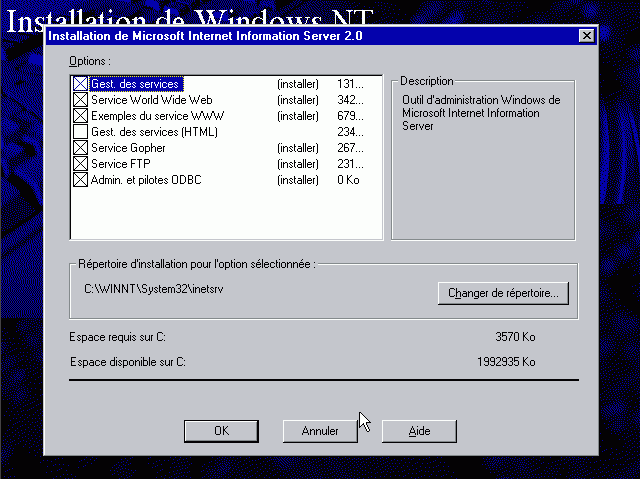Click the Changer de répertoire button
Image resolution: width=640 pixels, height=479 pixels.
(x=503, y=293)
